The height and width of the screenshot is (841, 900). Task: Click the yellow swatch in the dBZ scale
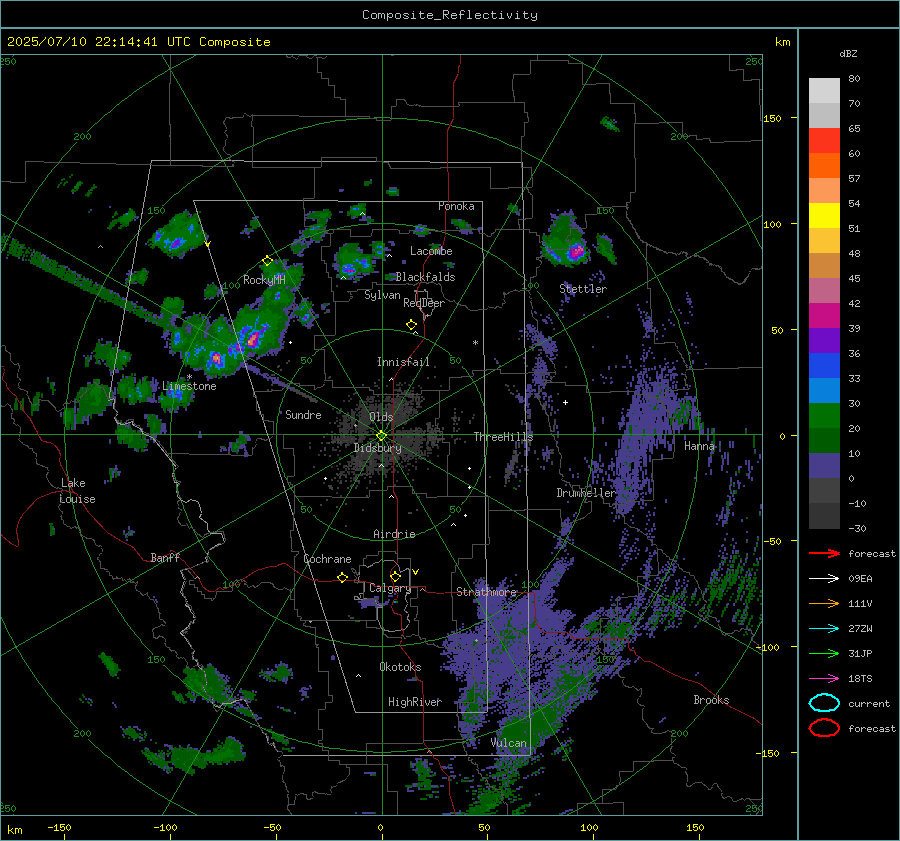(824, 215)
